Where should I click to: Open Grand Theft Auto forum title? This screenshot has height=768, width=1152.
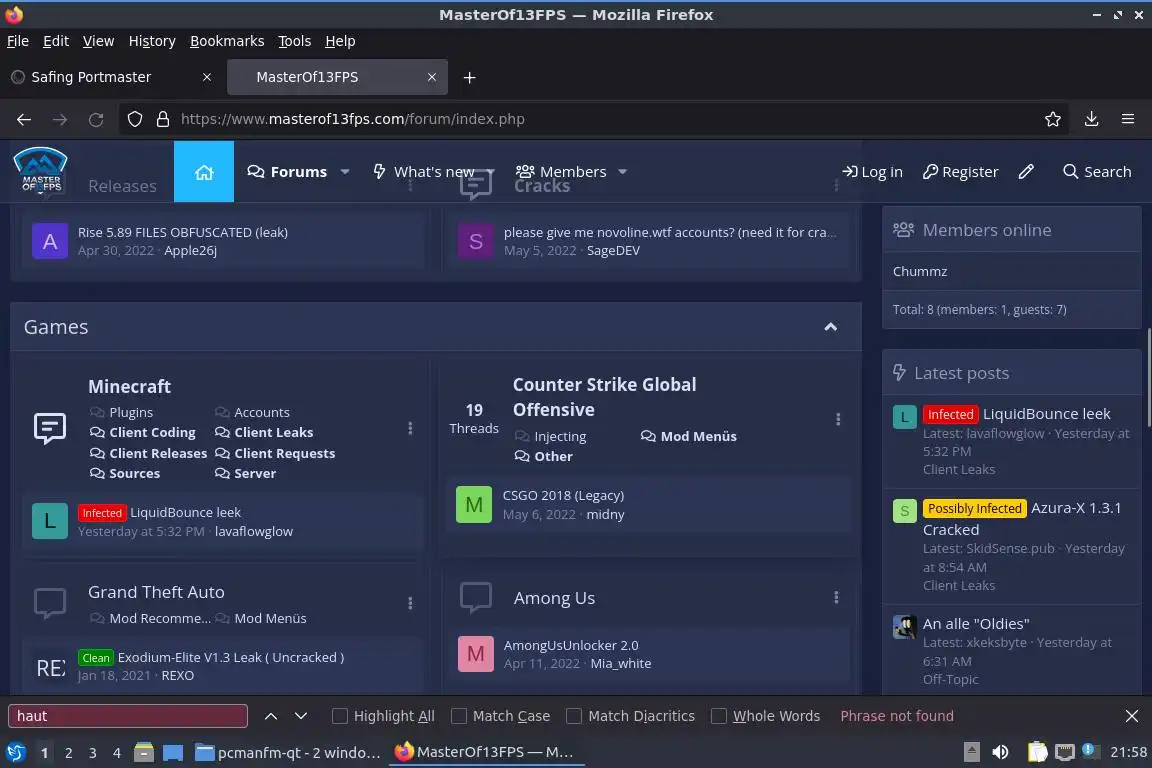click(156, 592)
